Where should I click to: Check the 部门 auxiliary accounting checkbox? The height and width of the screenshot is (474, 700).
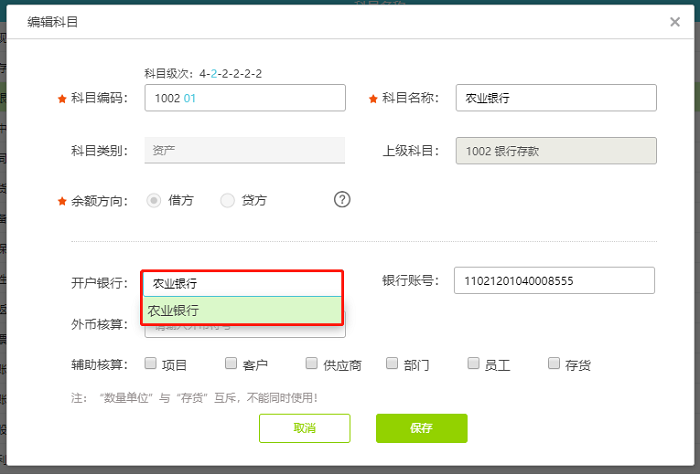coord(392,363)
